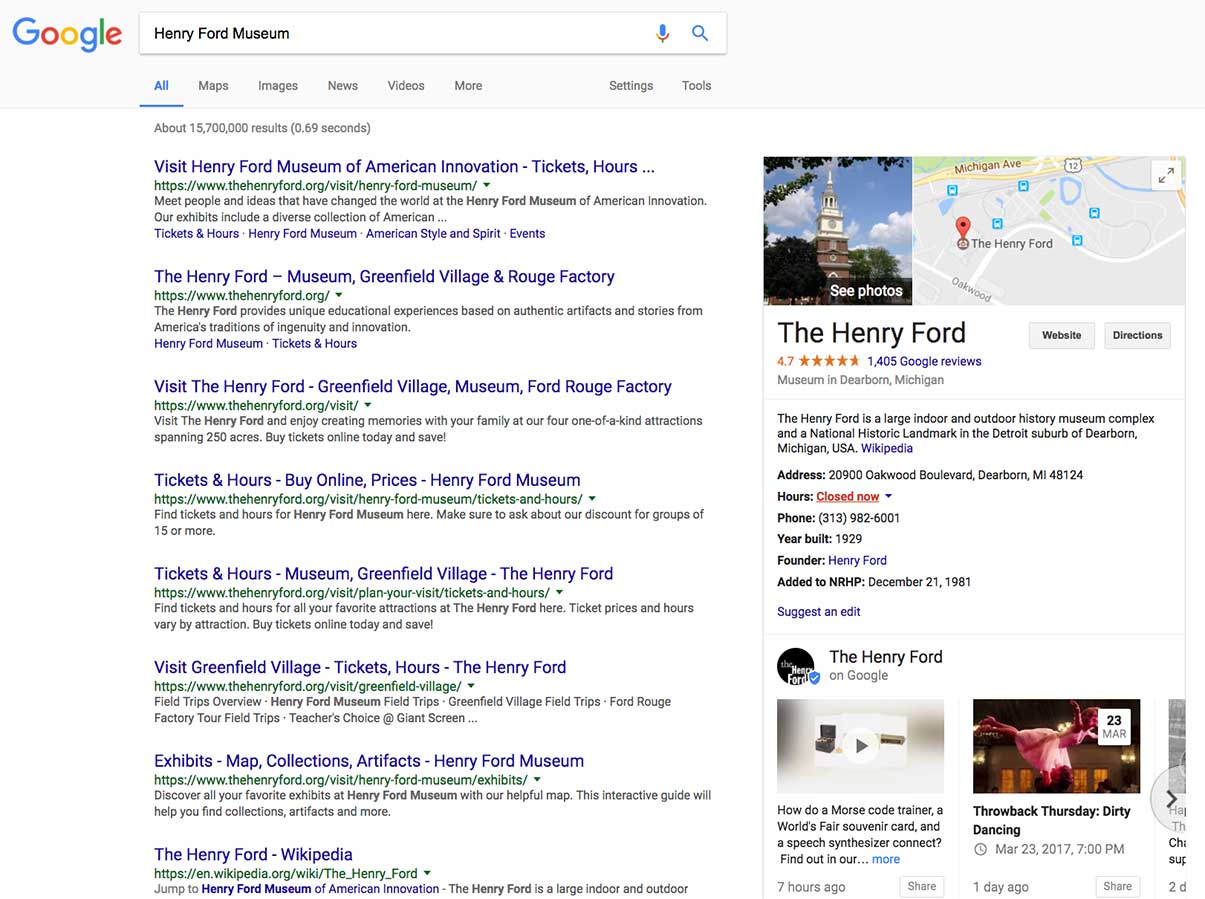This screenshot has height=899, width=1205.
Task: Open Tickets & Hours - Buy Online, Prices result
Action: pyautogui.click(x=367, y=480)
